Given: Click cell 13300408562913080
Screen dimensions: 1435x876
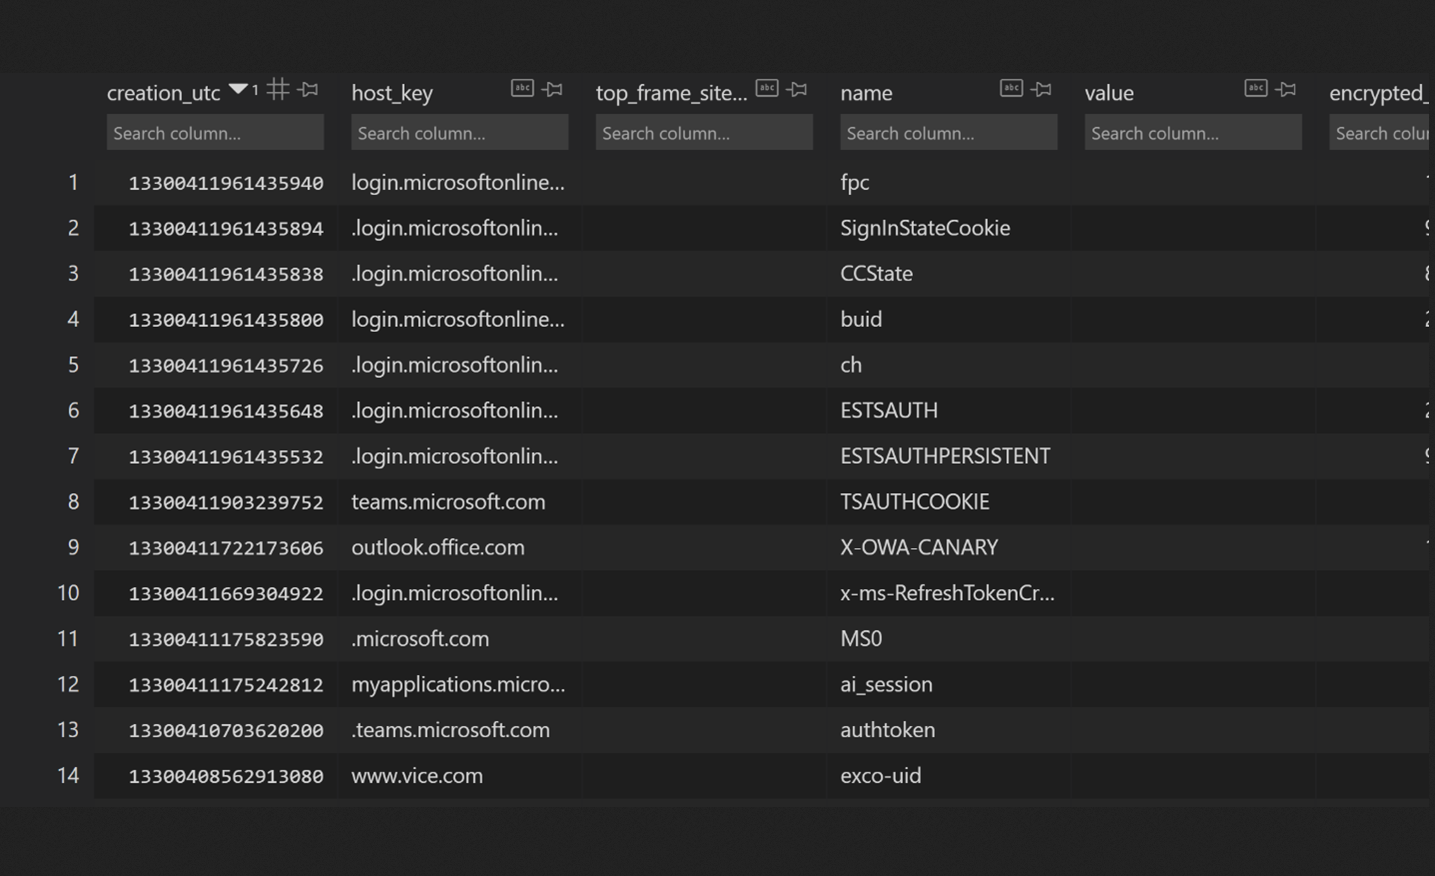Looking at the screenshot, I should [226, 776].
